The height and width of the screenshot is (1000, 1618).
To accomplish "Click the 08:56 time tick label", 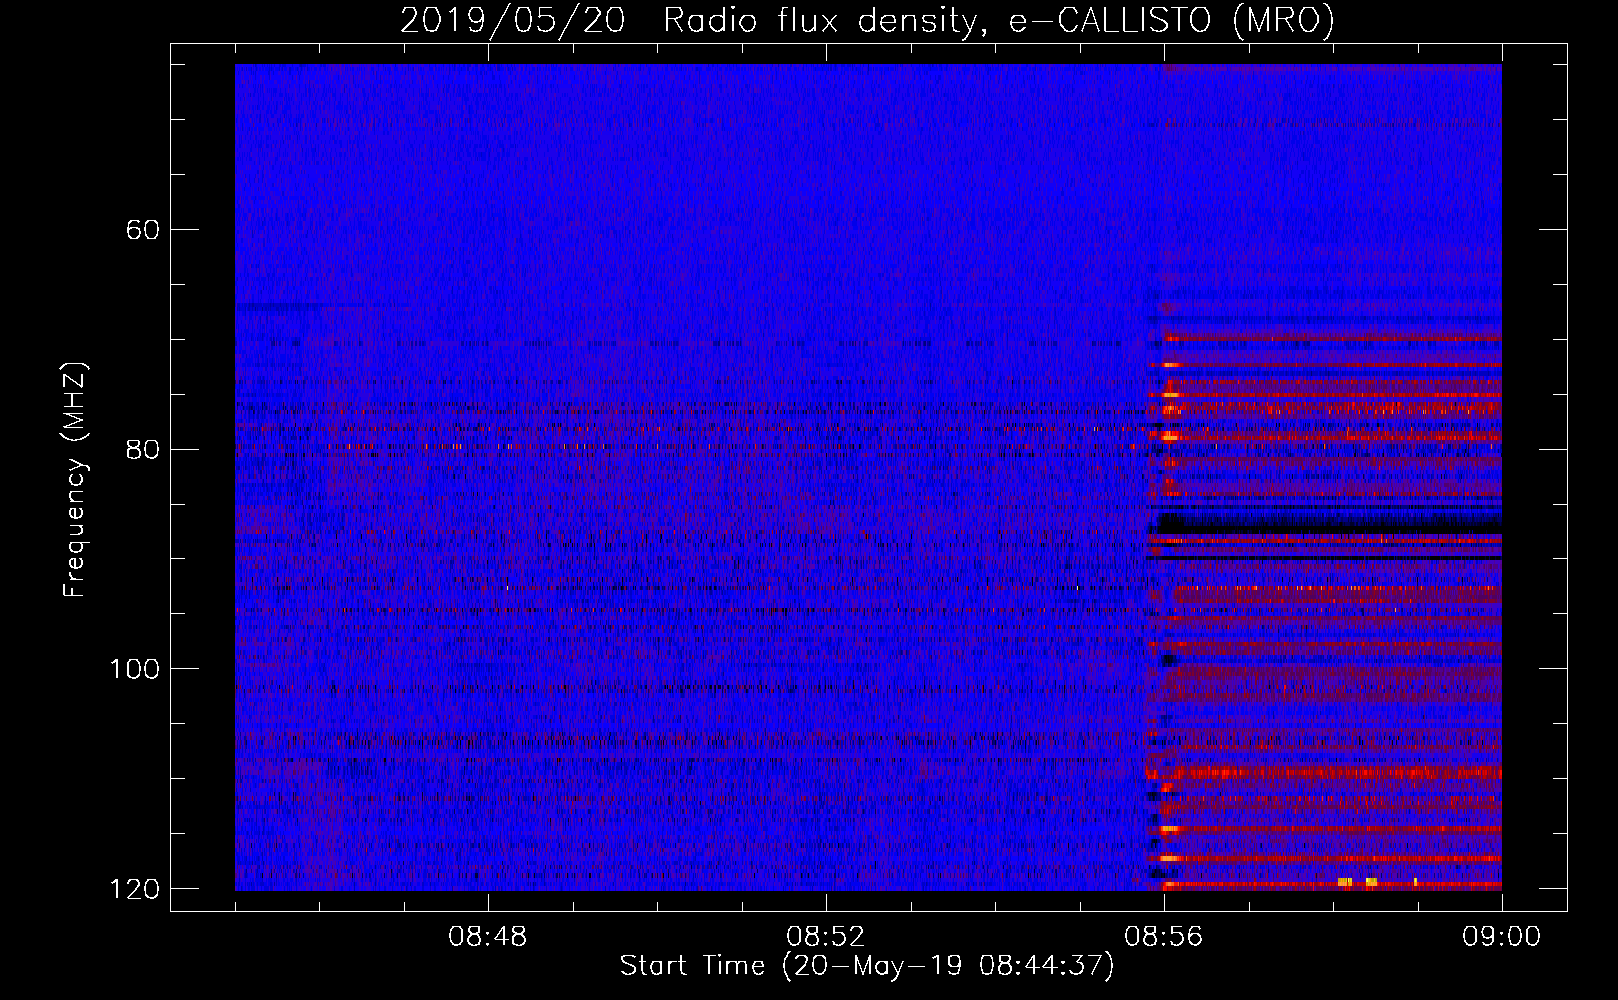I will (1164, 937).
